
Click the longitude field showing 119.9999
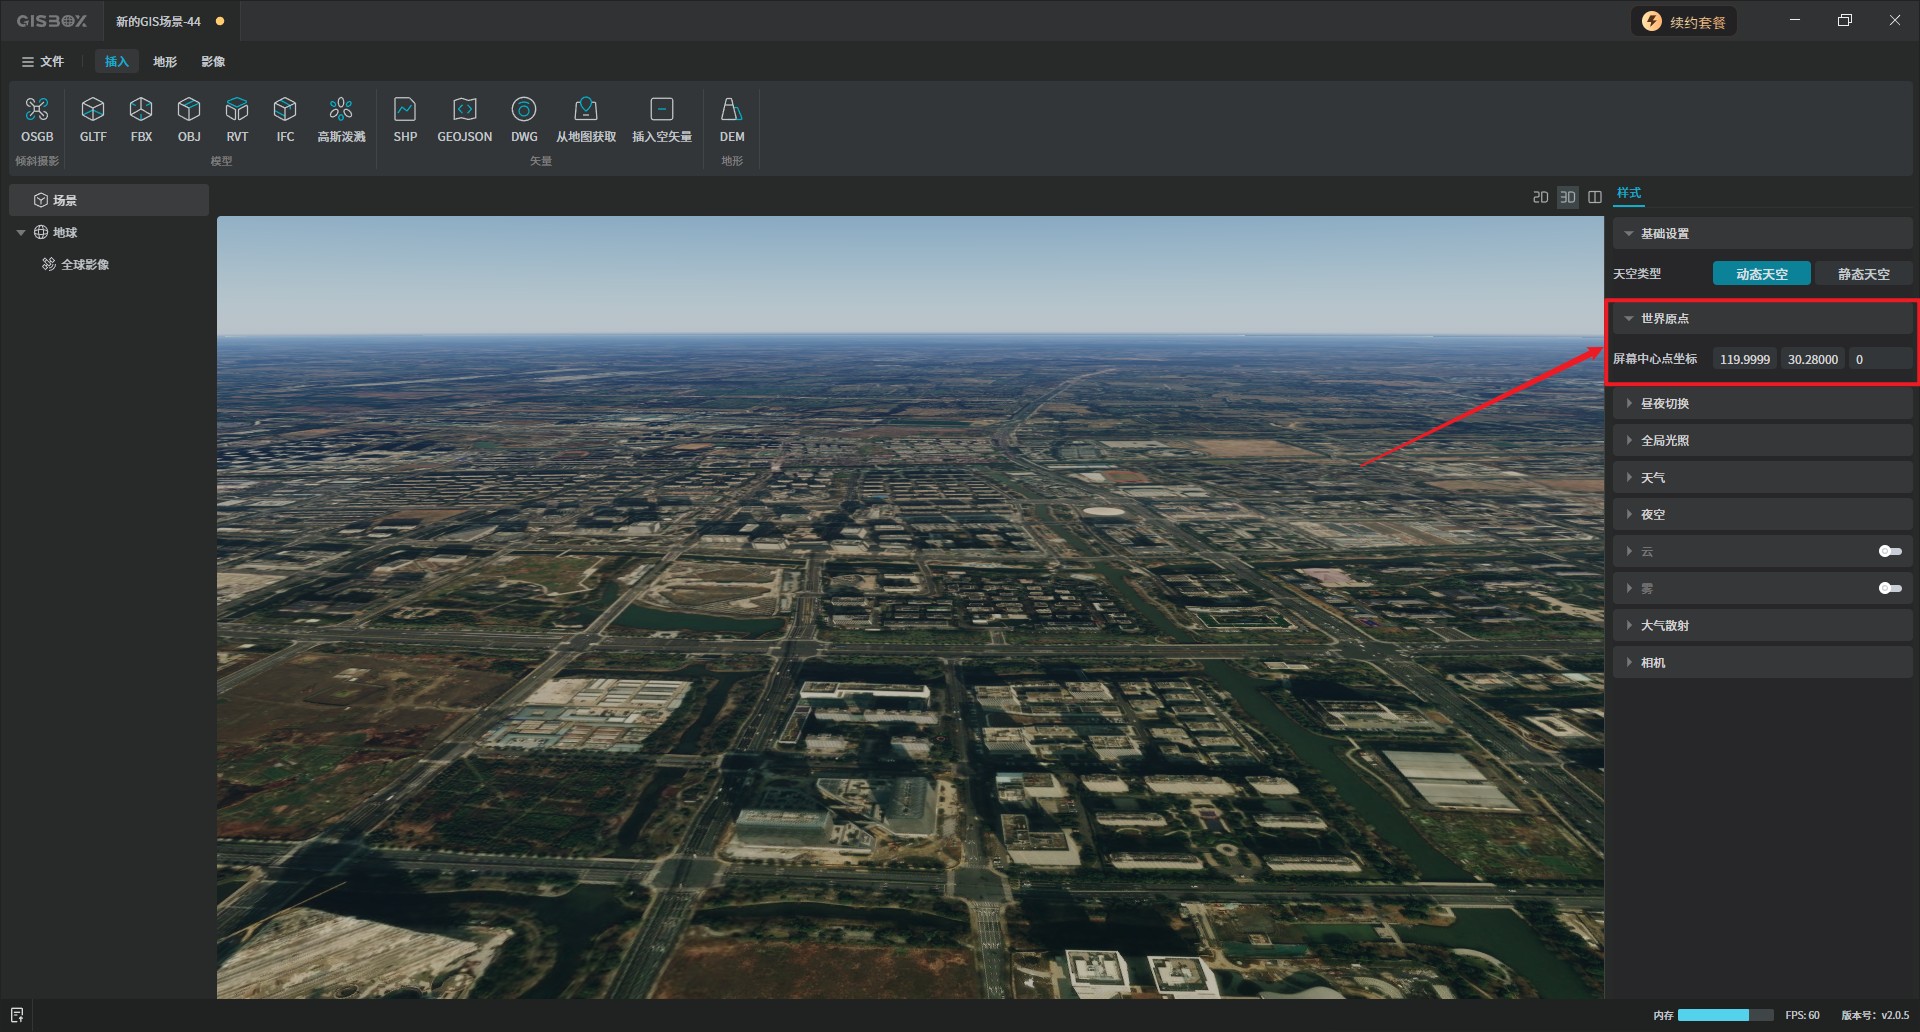click(x=1744, y=360)
